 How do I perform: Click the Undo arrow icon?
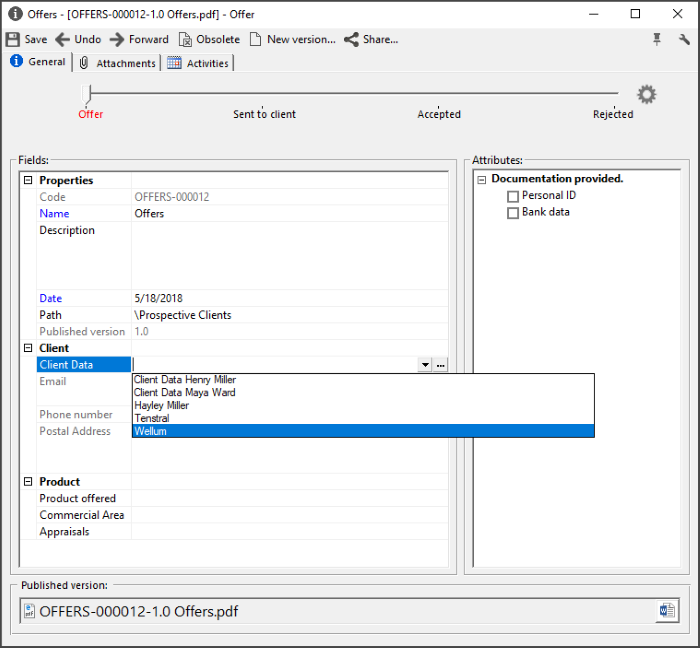62,39
